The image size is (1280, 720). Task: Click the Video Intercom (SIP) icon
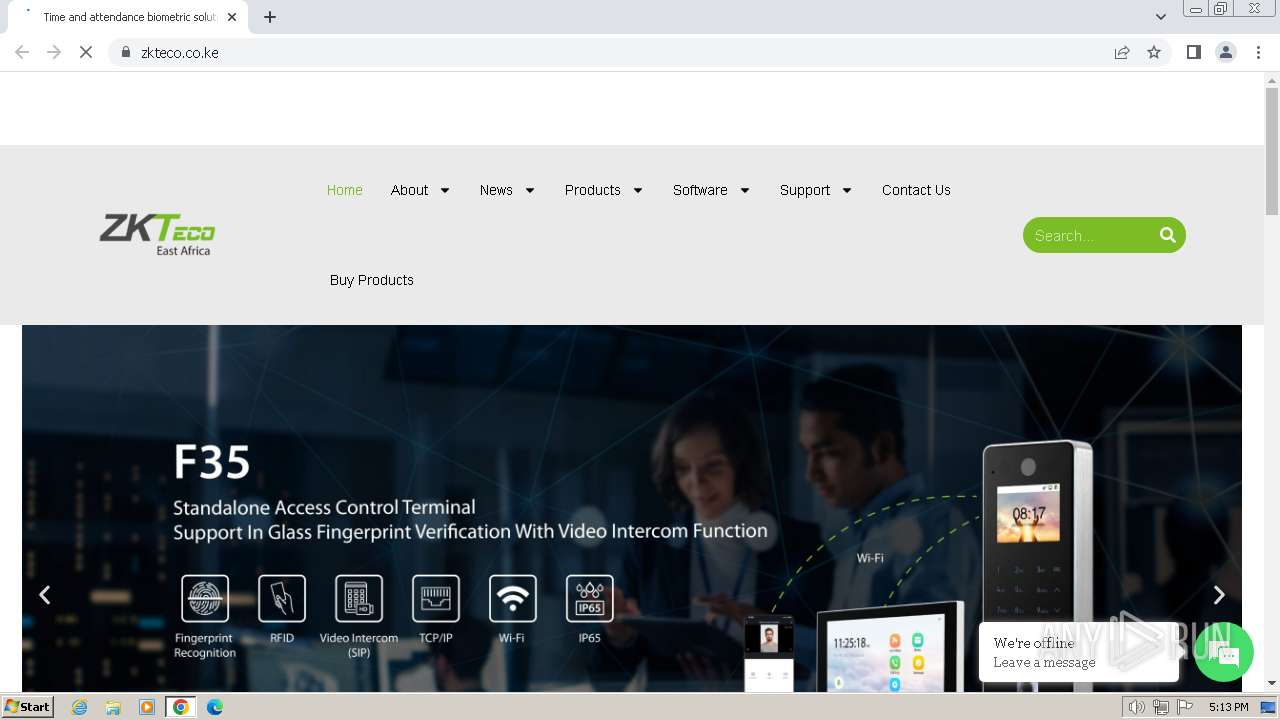click(x=359, y=598)
